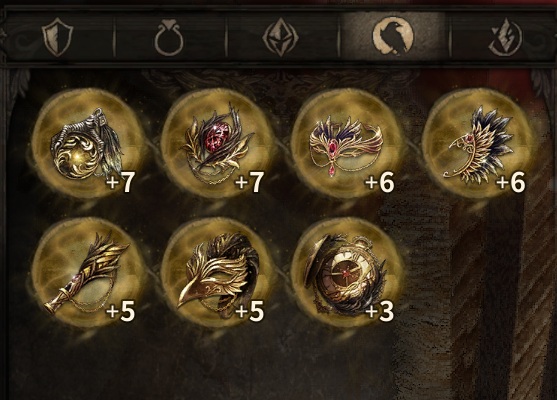Viewport: 557px width, 400px height.
Task: Select the raven silhouette tab
Action: pos(393,36)
